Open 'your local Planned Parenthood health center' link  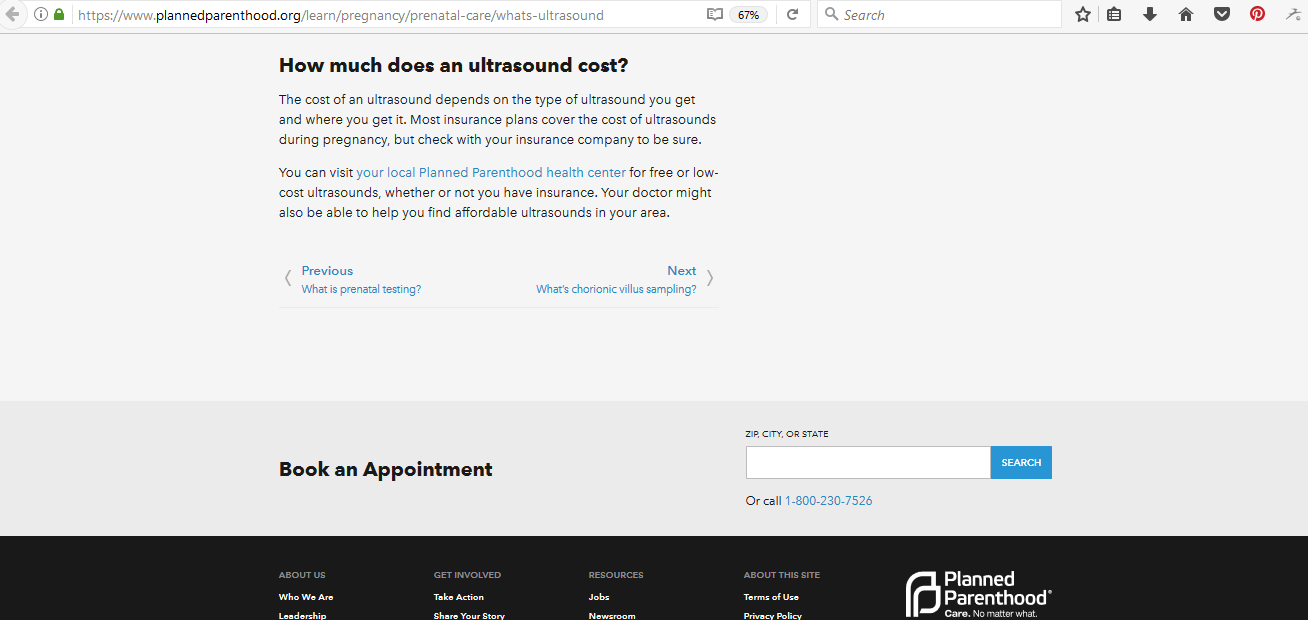click(491, 172)
